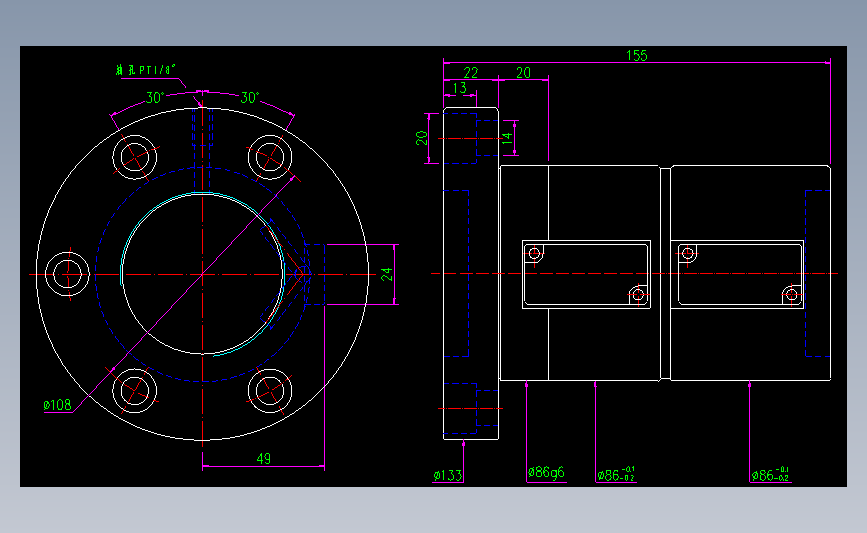867x533 pixels.
Task: Select the ø86g6 diameter label
Action: 546,472
